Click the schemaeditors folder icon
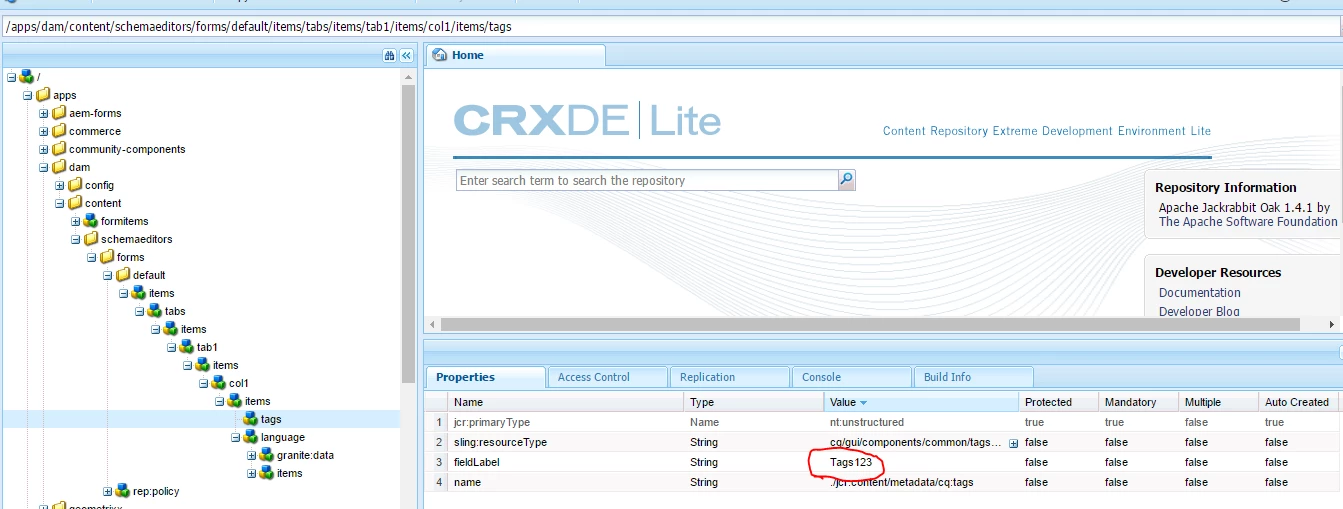Viewport: 1343px width, 509px height. click(x=91, y=239)
